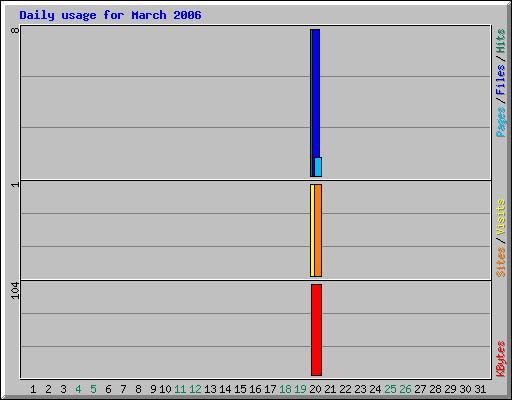Click day label '29' on x-axis

tap(450, 389)
